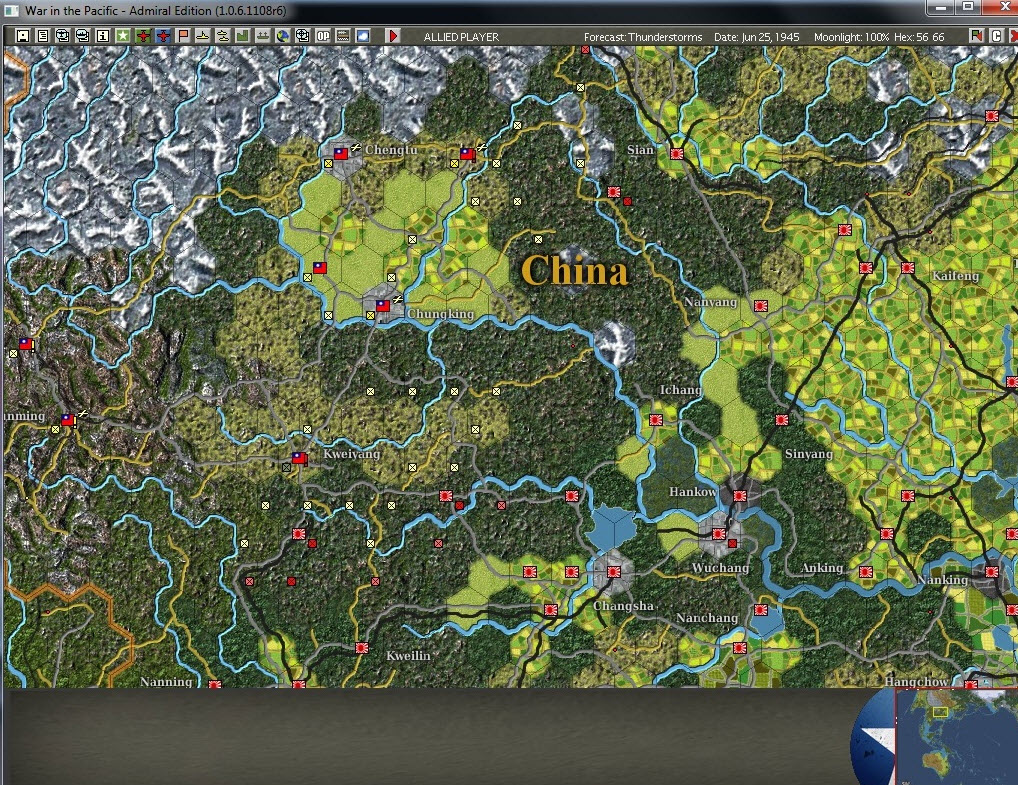Select the Japanese unit marker at Nanchang
The image size is (1018, 785).
(x=761, y=610)
